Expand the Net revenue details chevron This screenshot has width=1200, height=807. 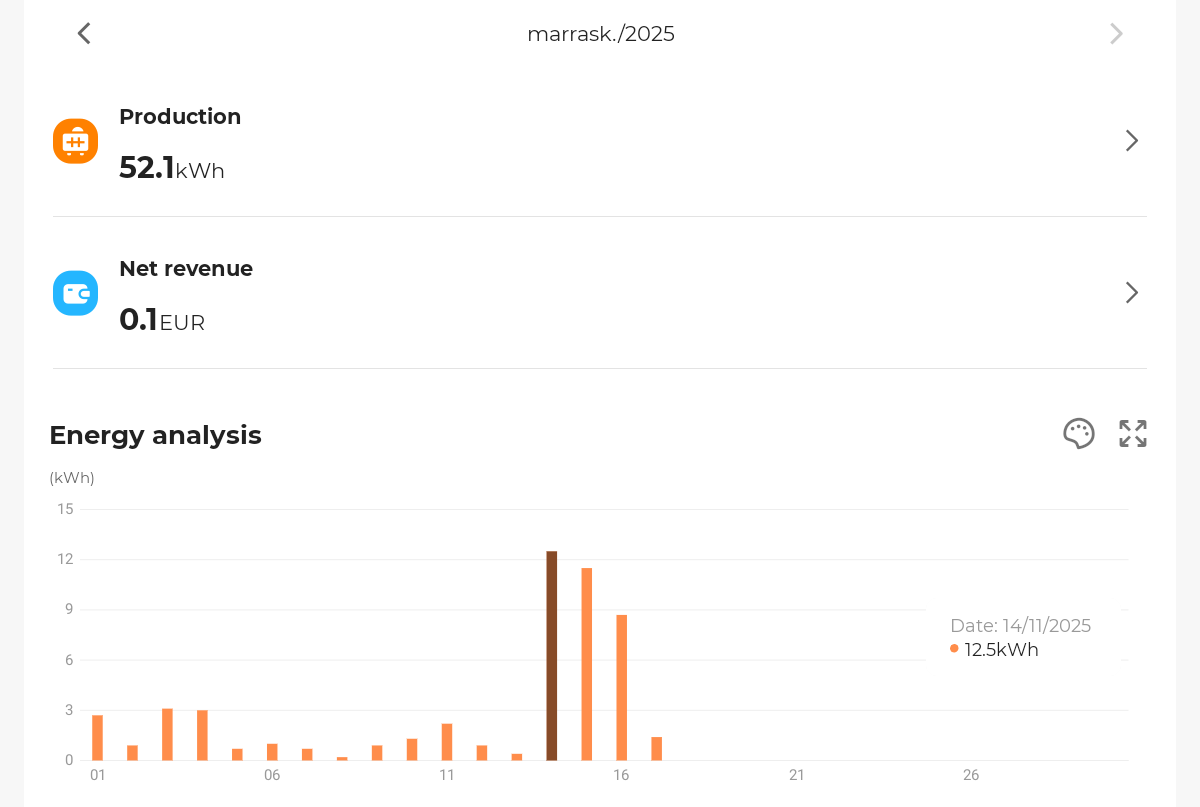(x=1131, y=293)
